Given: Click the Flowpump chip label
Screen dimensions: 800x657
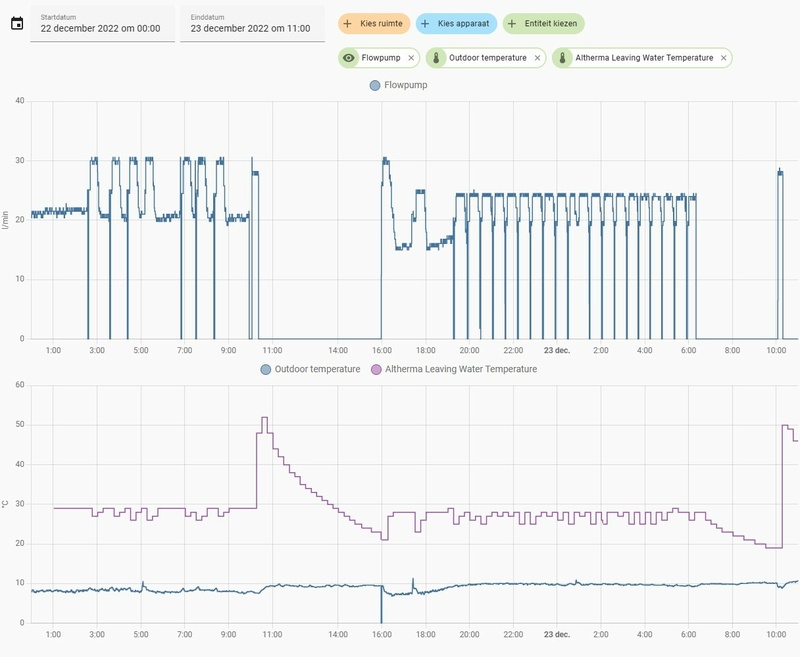Looking at the screenshot, I should [381, 58].
